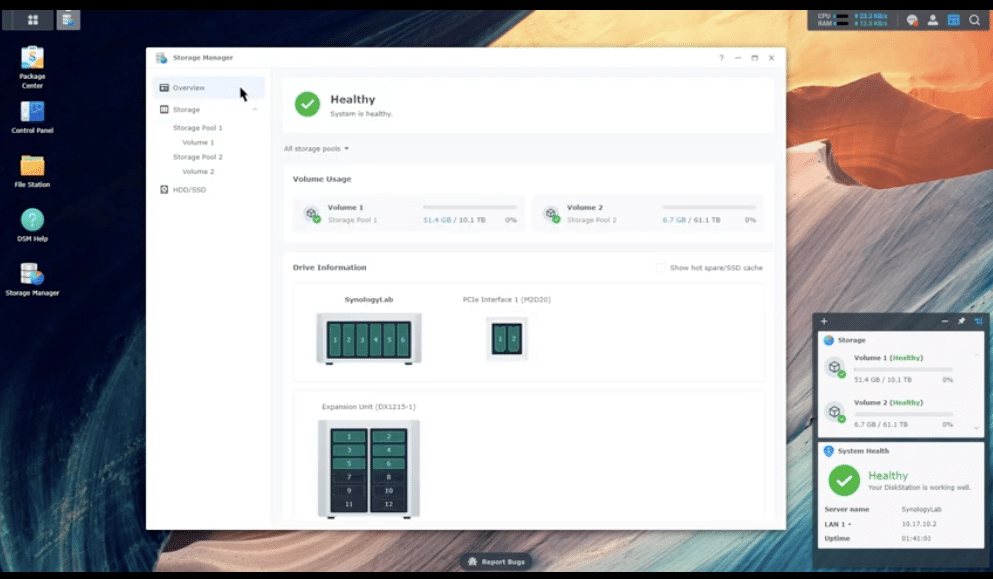Open the search magnifier icon

point(975,20)
